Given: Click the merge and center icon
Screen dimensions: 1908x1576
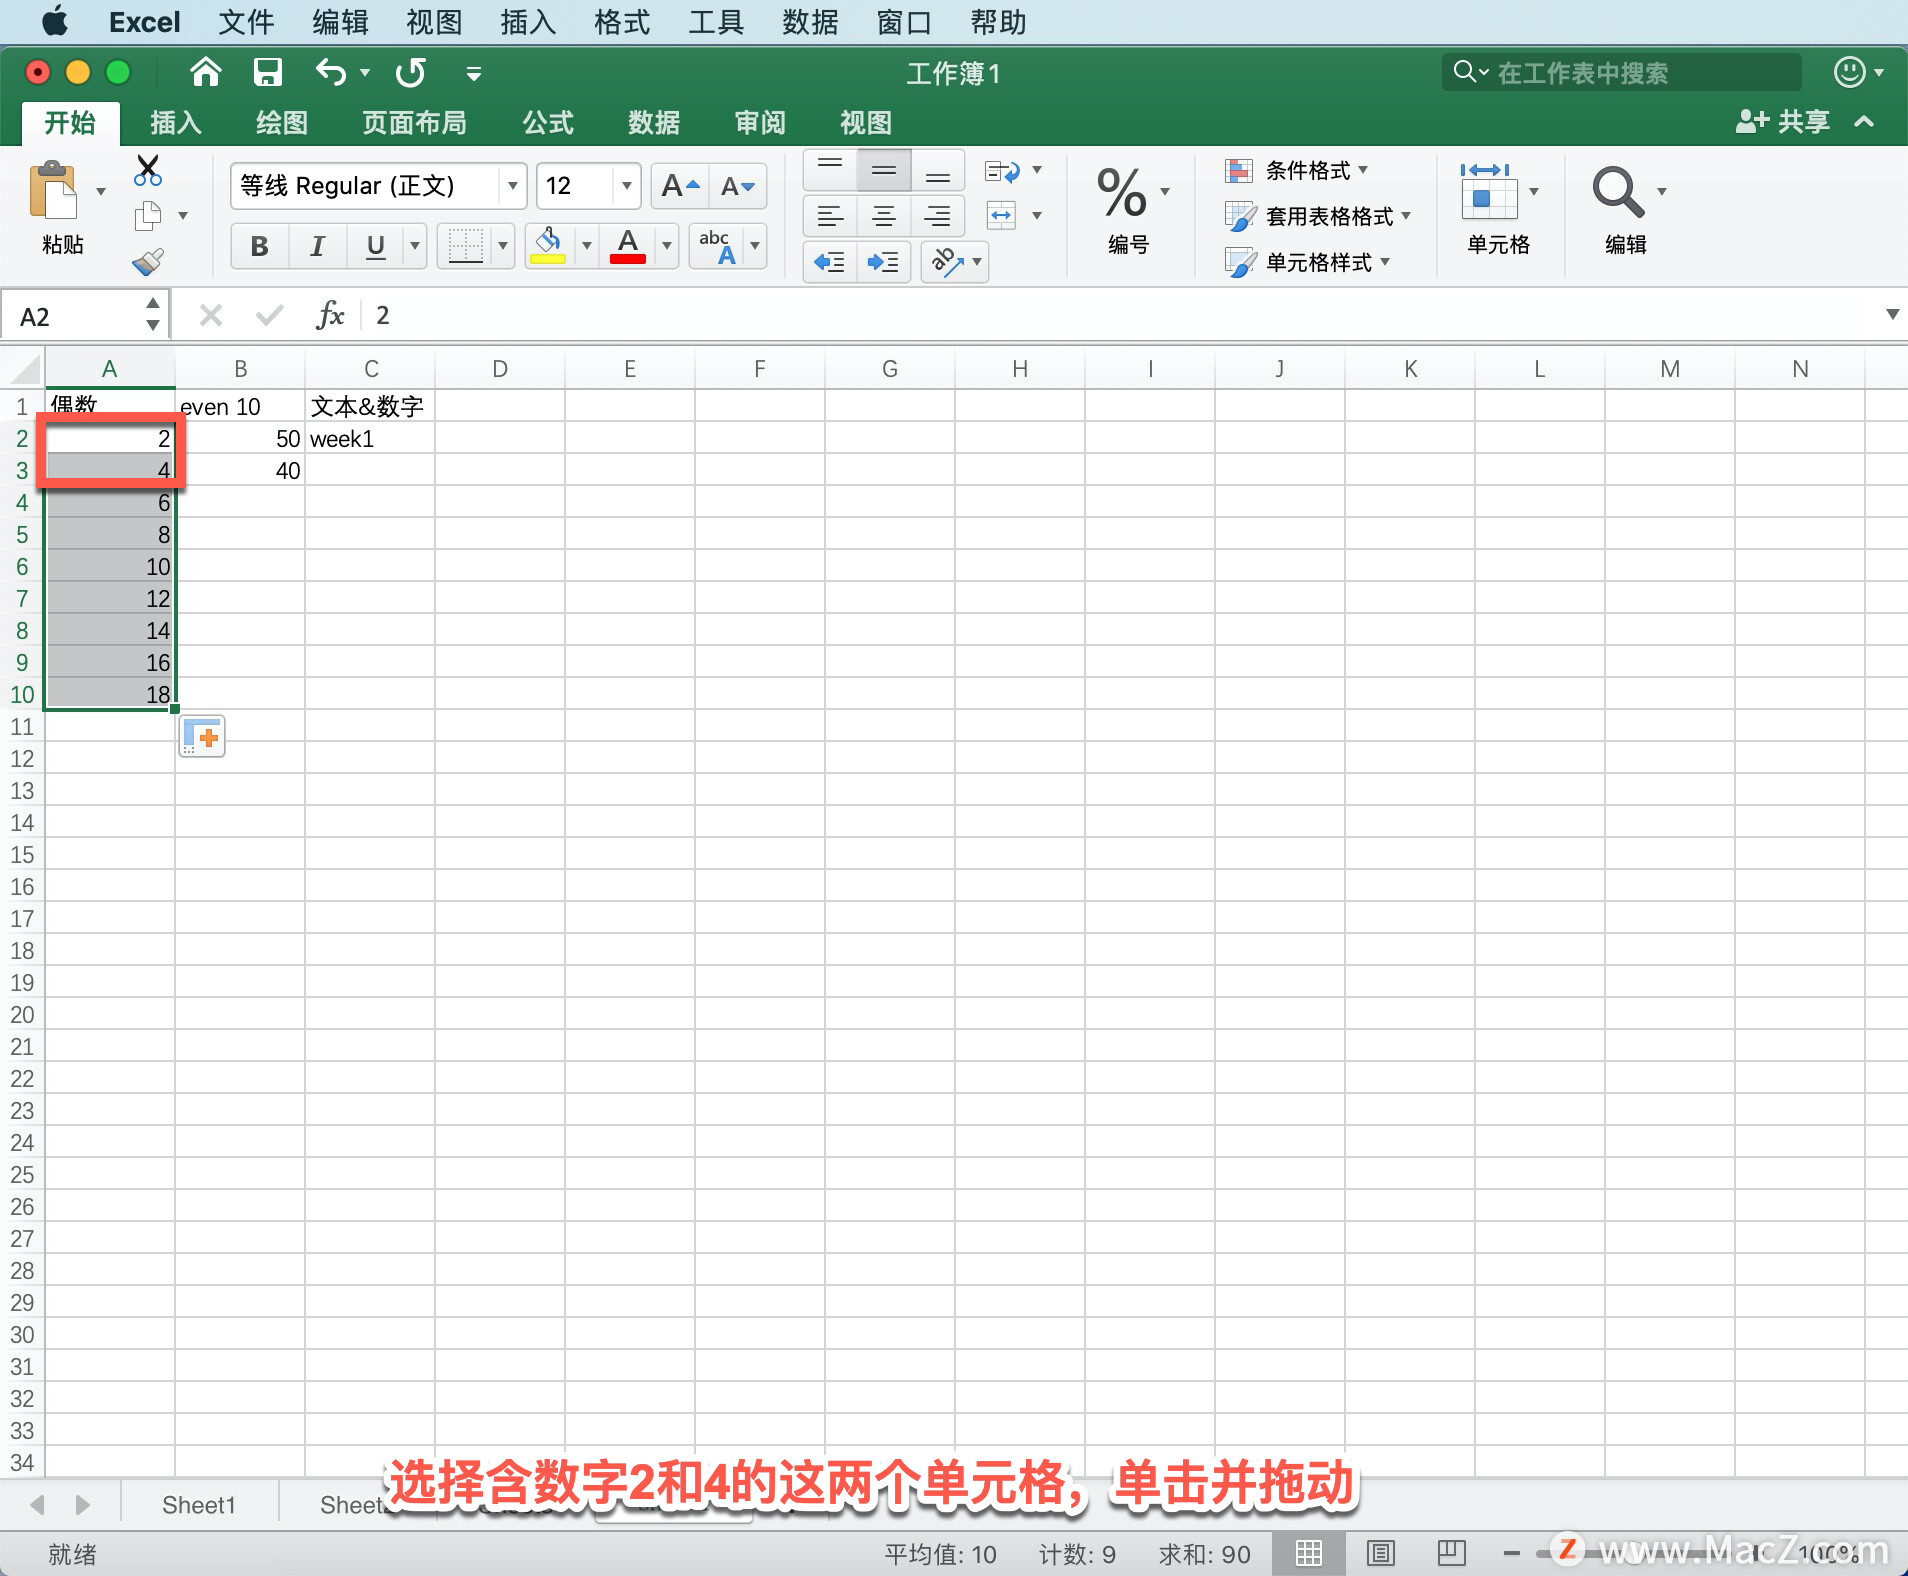Looking at the screenshot, I should 1002,215.
